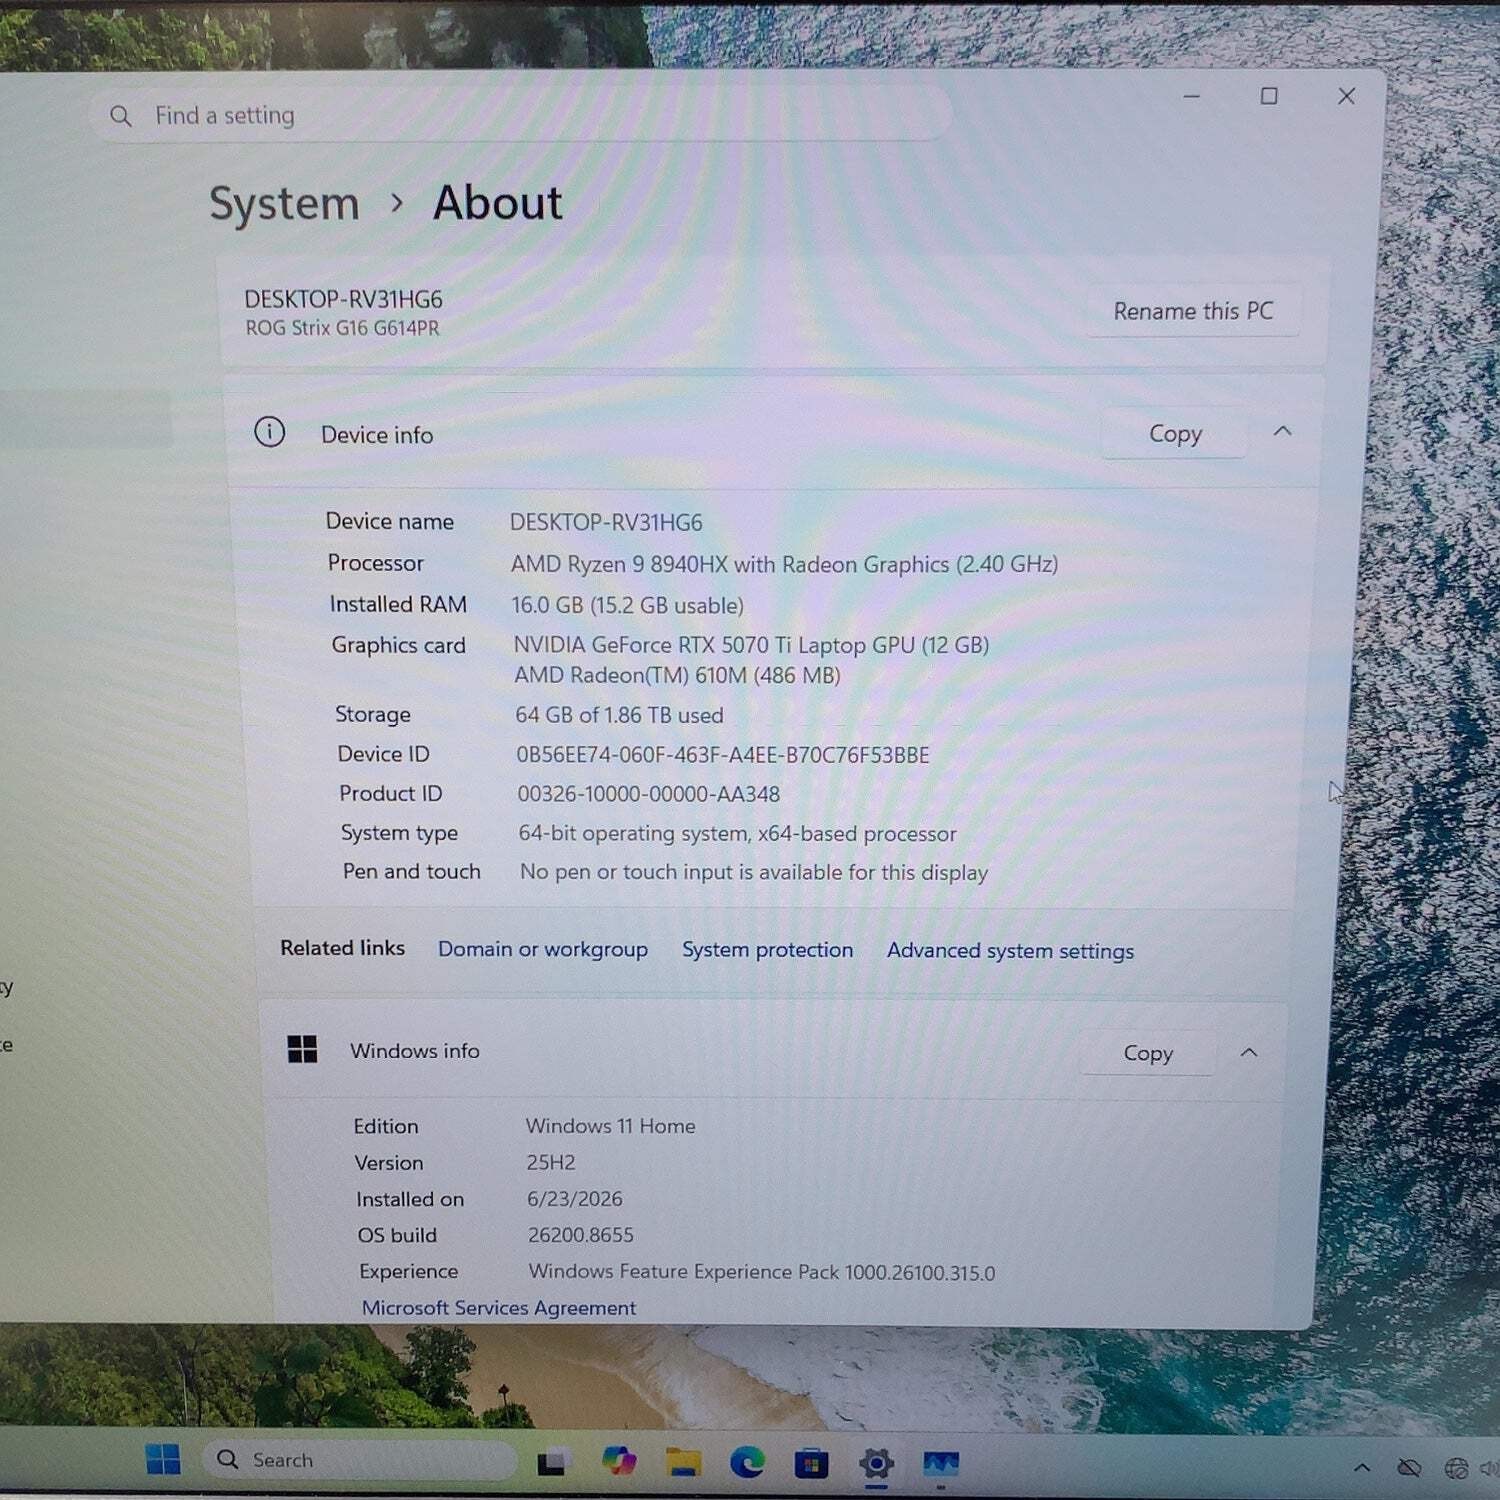Image resolution: width=1500 pixels, height=1500 pixels.
Task: Maximize the Settings window
Action: 1269,96
